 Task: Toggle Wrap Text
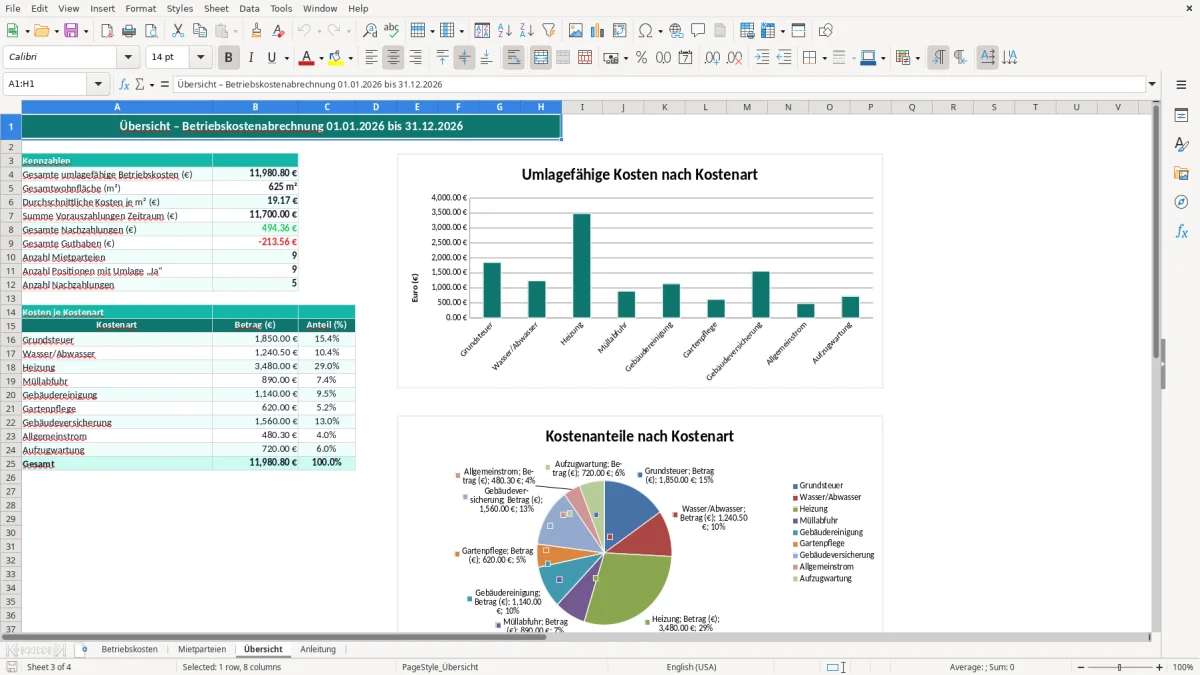tap(513, 58)
